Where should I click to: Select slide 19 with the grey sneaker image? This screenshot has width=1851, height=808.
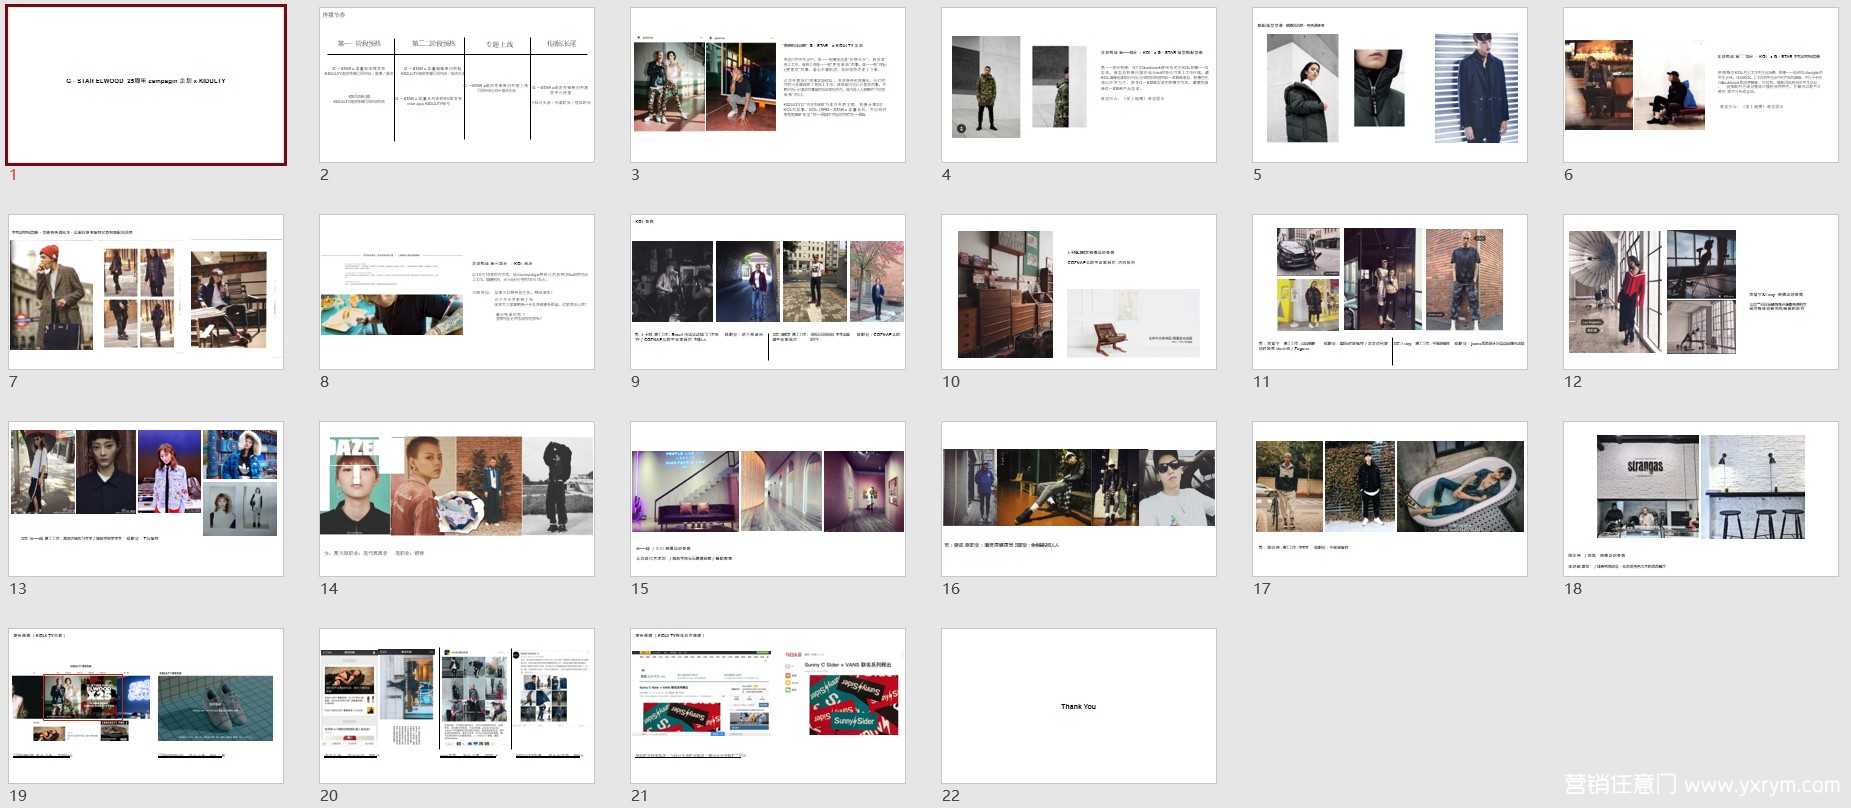tap(146, 706)
